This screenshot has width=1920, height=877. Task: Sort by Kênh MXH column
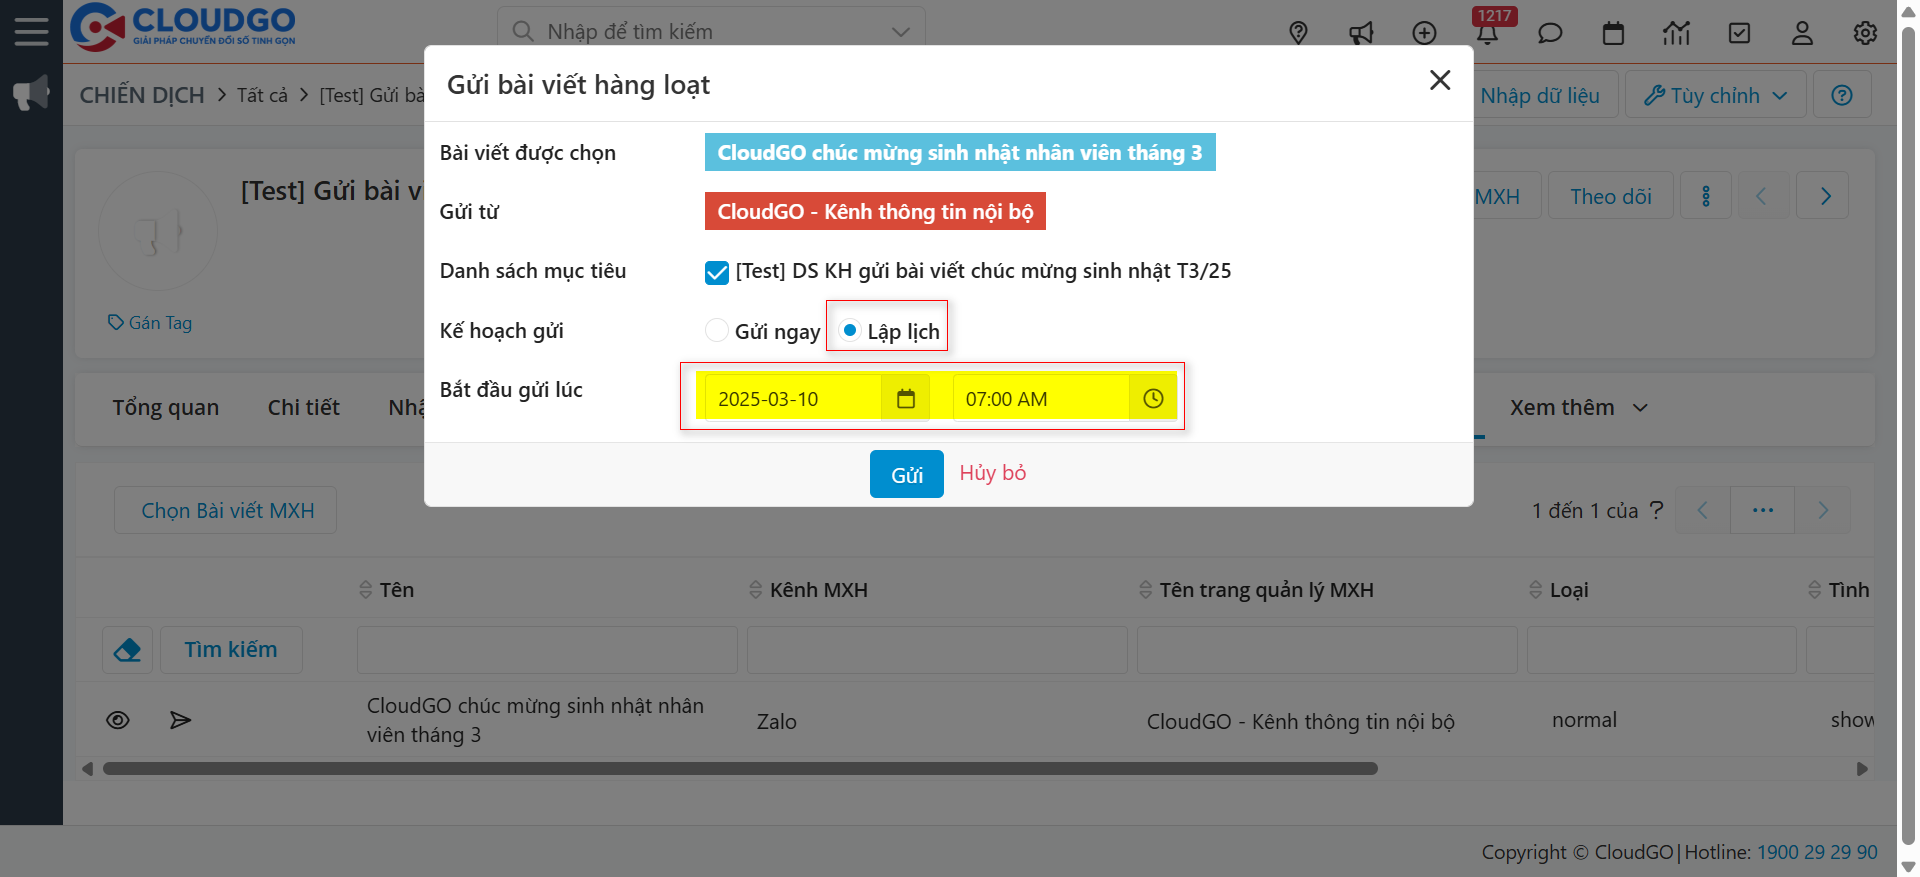pos(808,590)
